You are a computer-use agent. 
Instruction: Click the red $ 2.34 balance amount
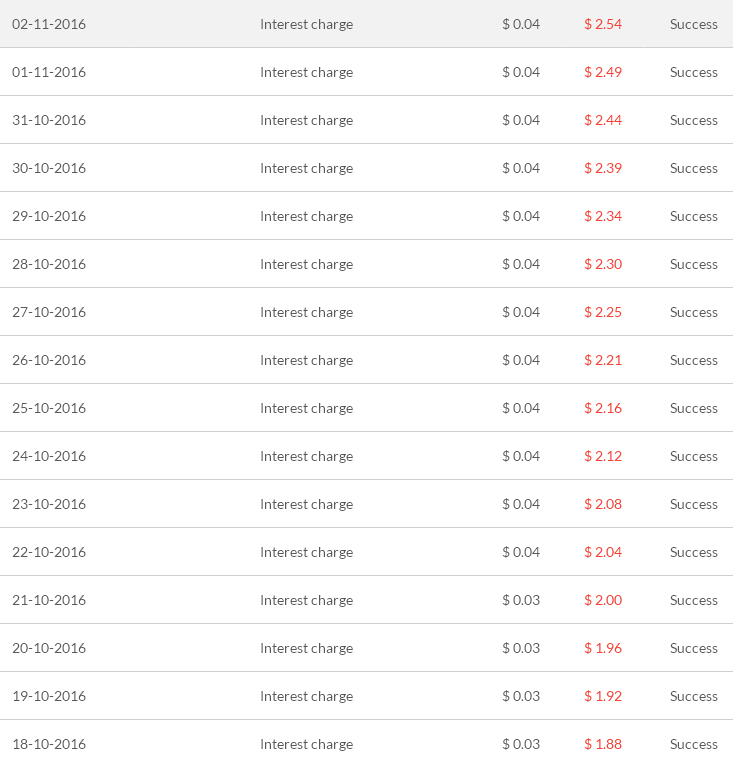pos(603,216)
